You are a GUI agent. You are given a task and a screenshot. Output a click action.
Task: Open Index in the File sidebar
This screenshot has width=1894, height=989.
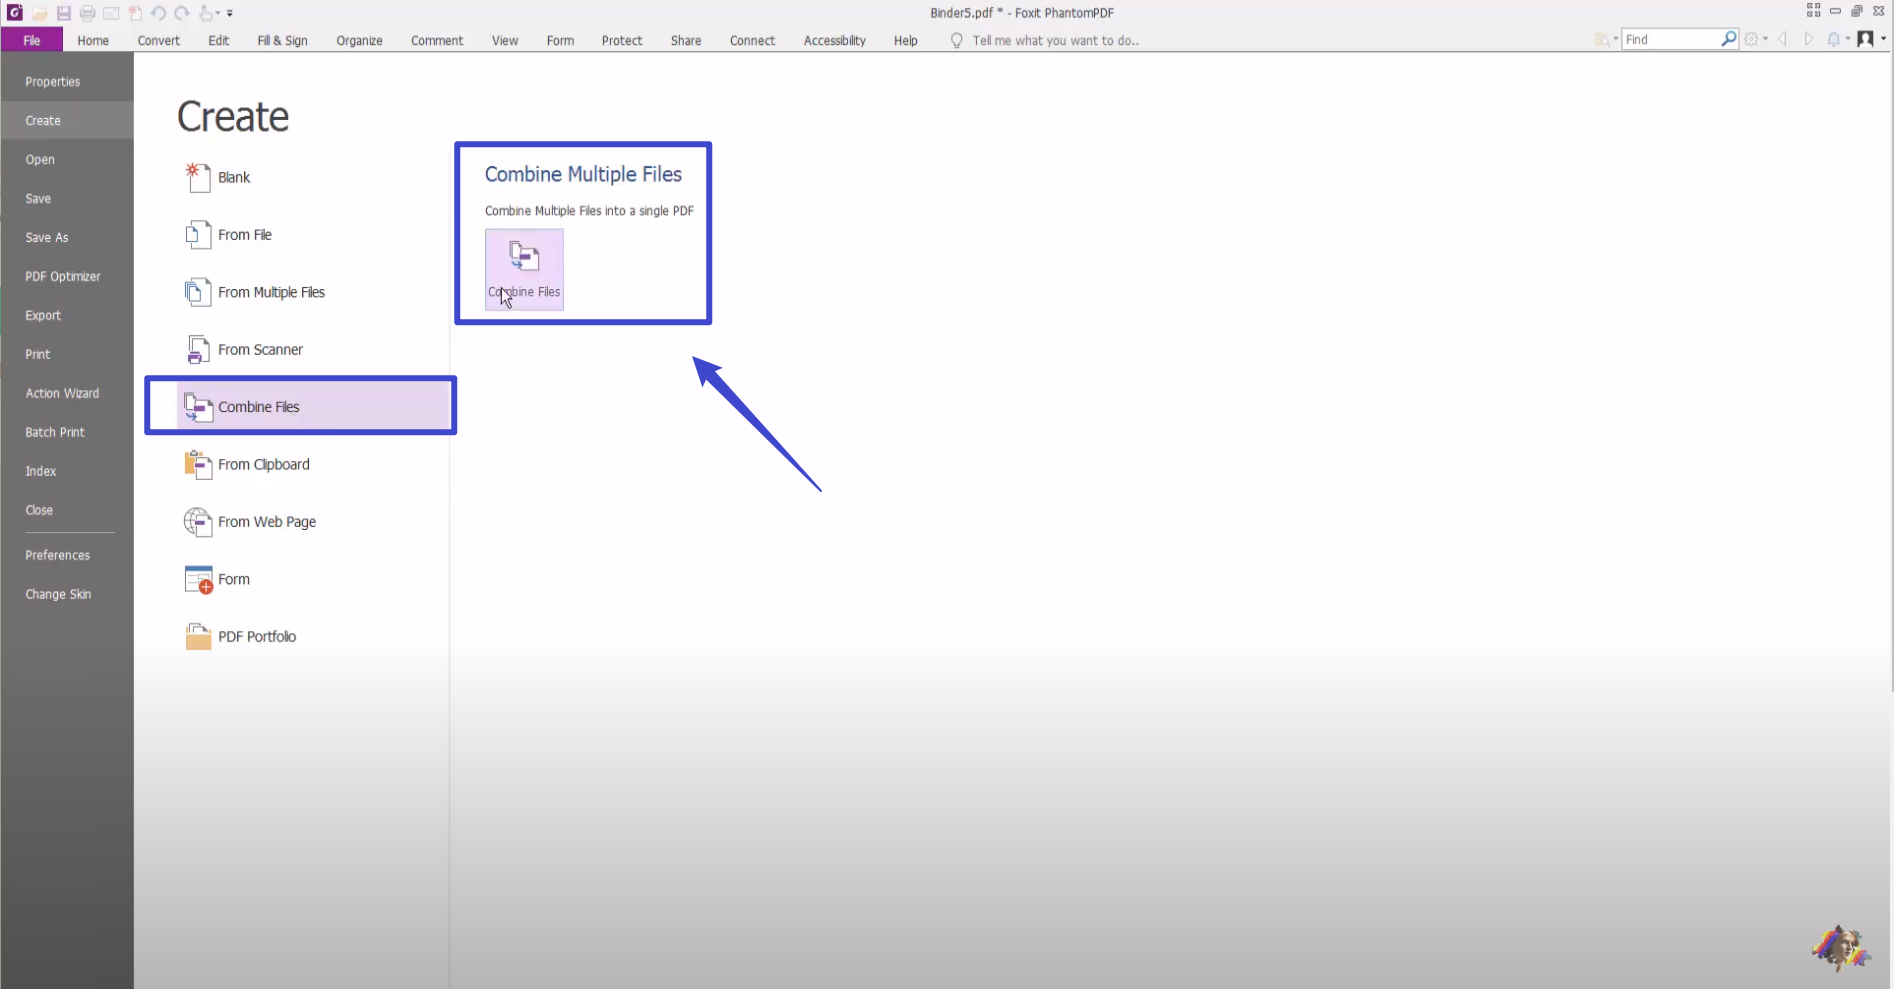click(x=41, y=472)
